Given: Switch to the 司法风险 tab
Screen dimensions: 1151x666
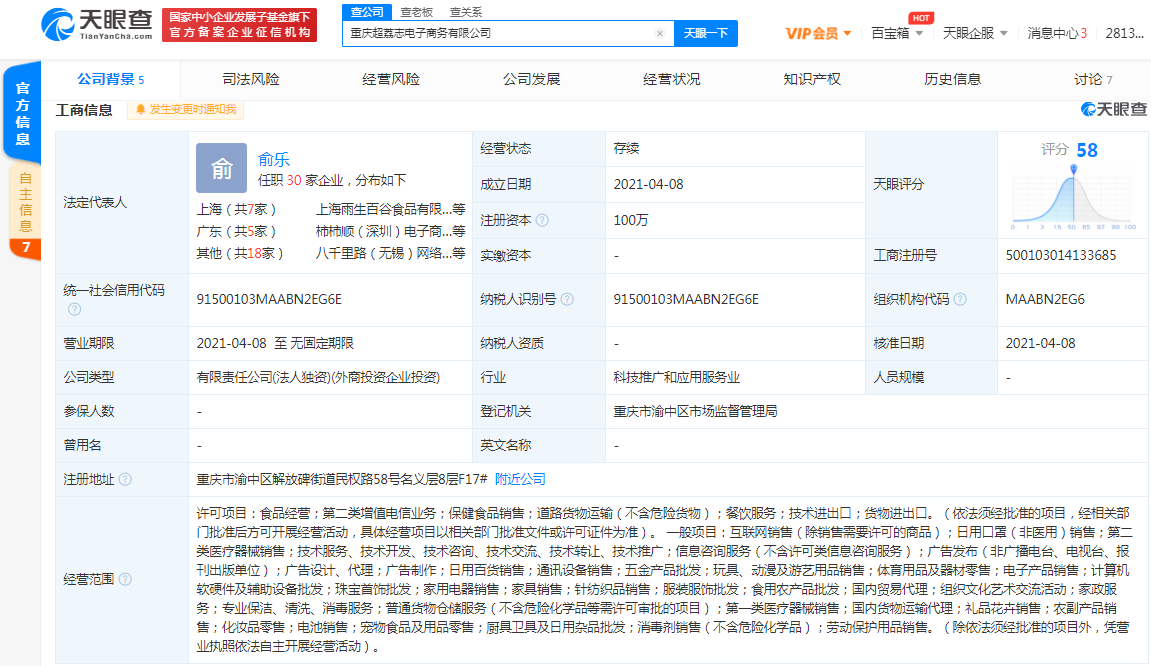Looking at the screenshot, I should click(x=250, y=79).
